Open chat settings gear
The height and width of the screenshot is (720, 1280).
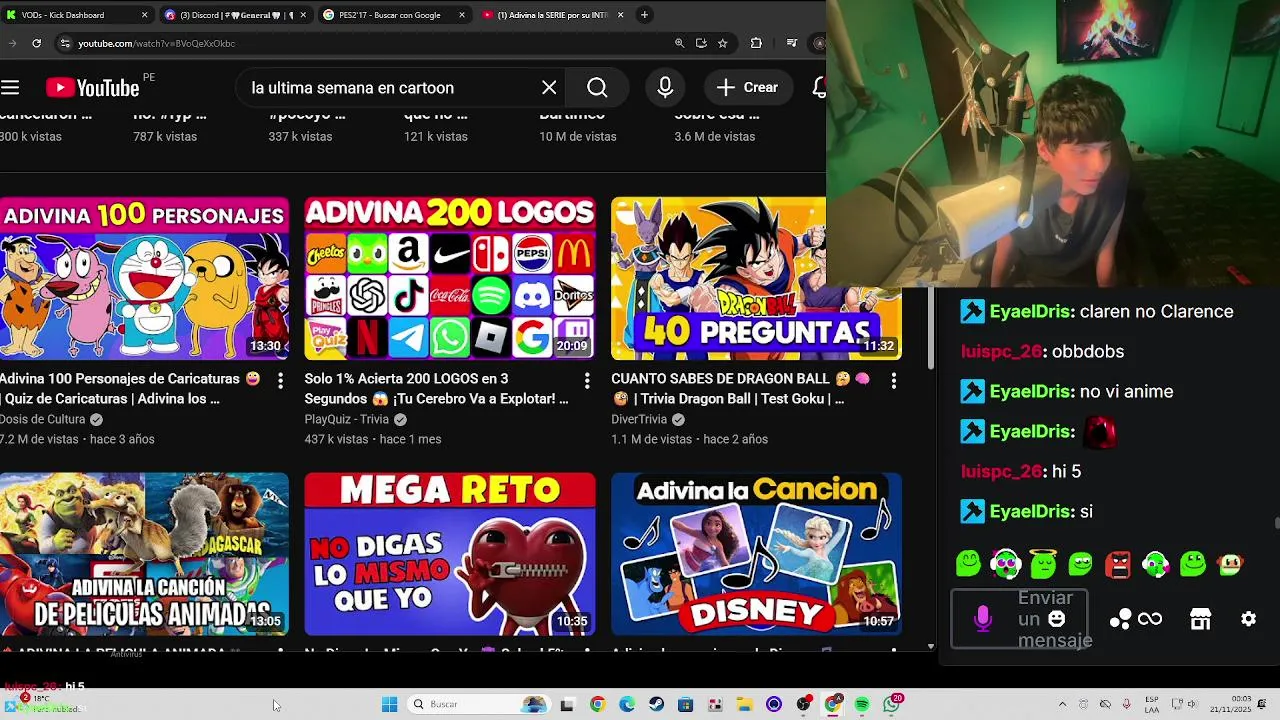point(1248,619)
